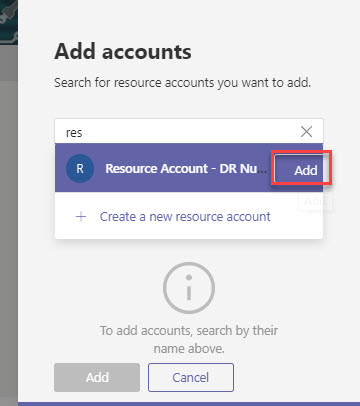Click the R avatar of the resource account
The height and width of the screenshot is (406, 360).
click(80, 168)
